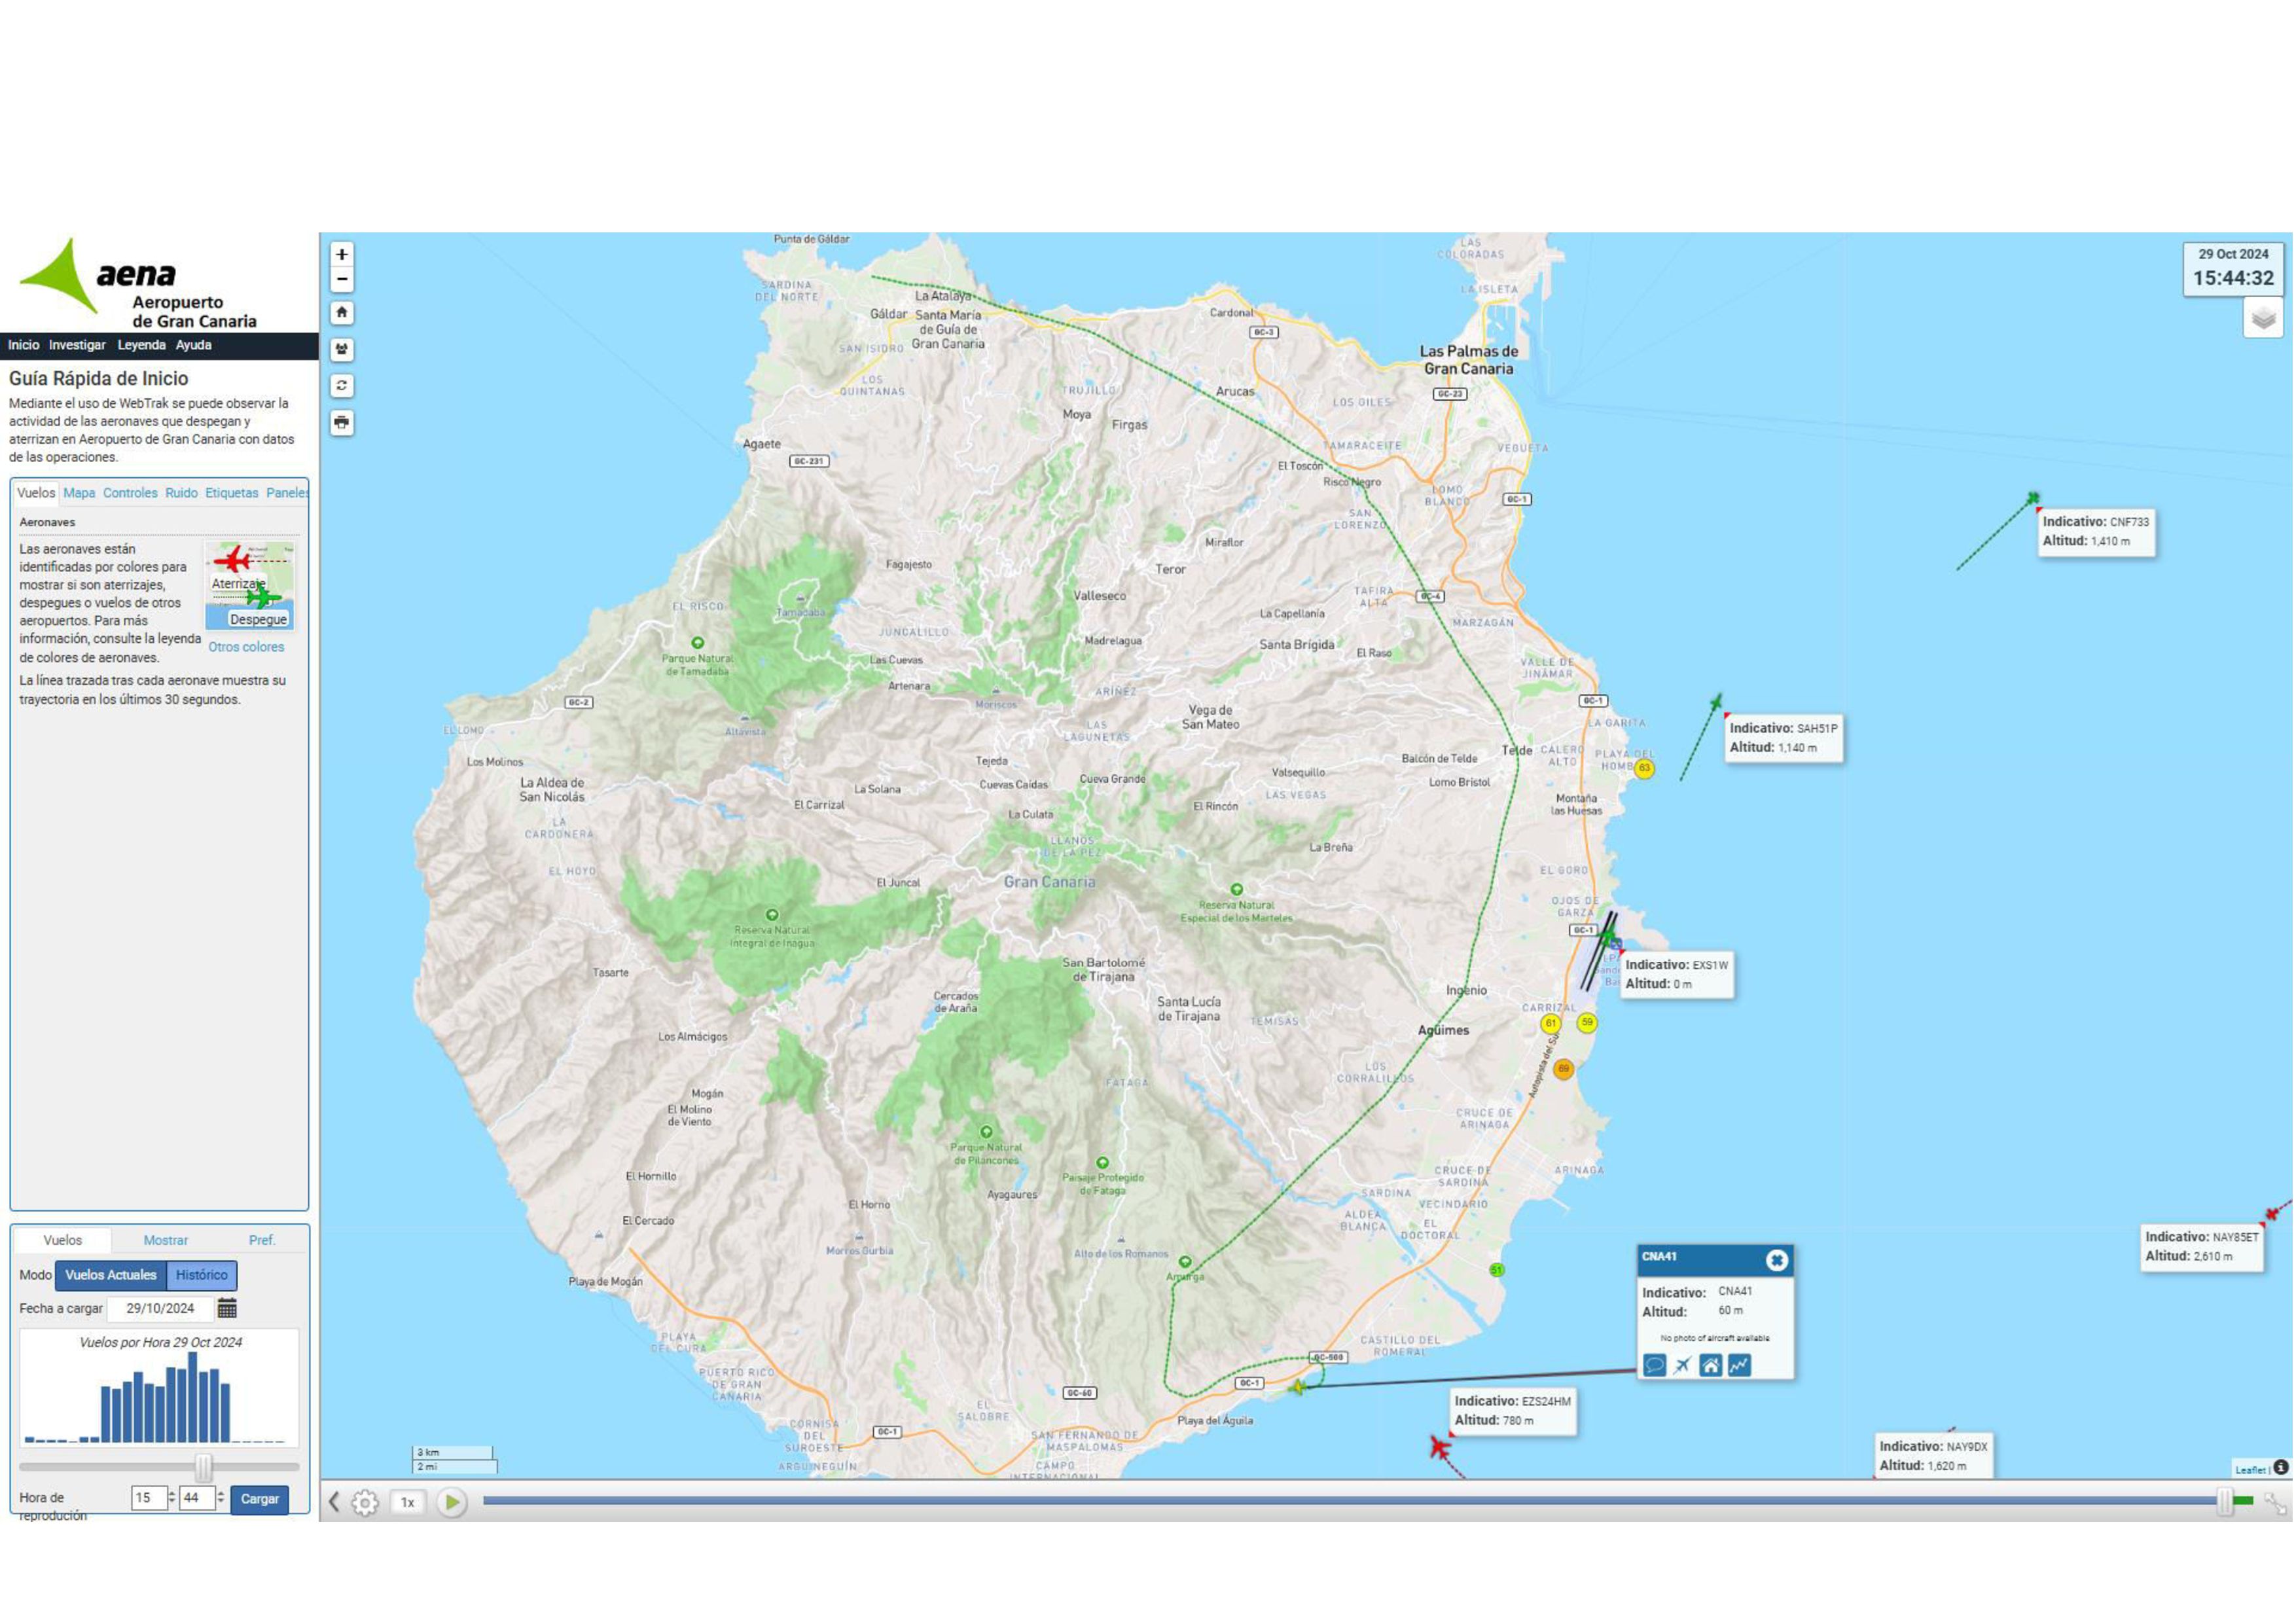Open the map layers selector icon
The width and height of the screenshot is (2296, 1624).
tap(2263, 319)
